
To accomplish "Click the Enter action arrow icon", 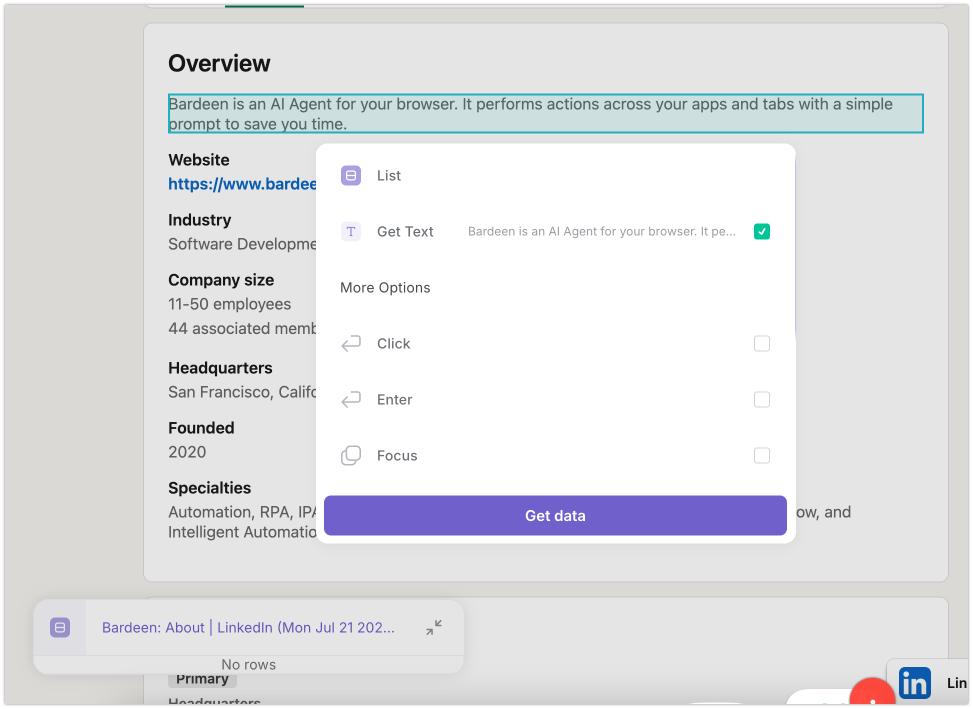I will pos(351,399).
